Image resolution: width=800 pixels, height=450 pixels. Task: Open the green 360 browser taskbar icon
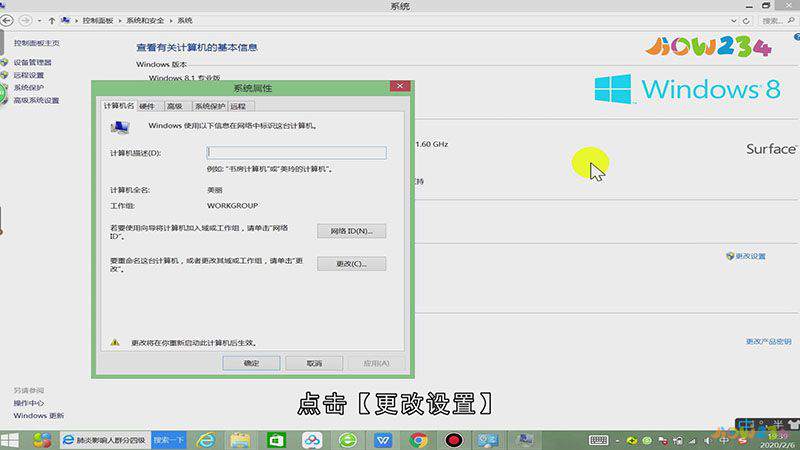347,440
